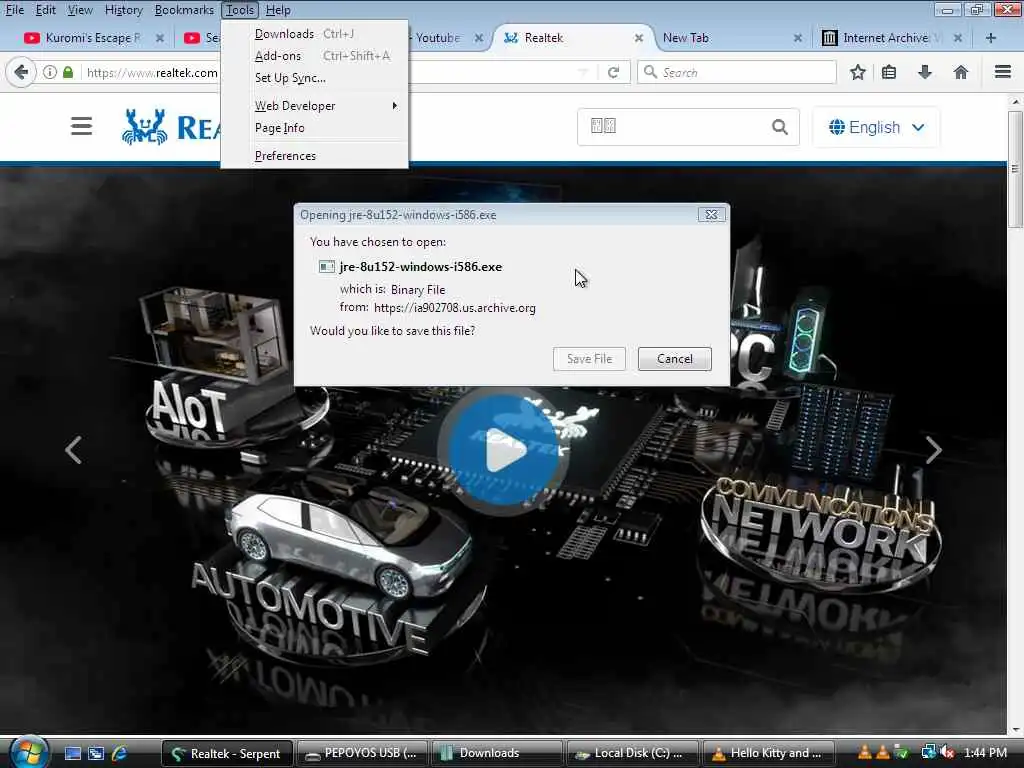
Task: Click the jre-8u152-windows-i586.exe file name
Action: tap(421, 266)
